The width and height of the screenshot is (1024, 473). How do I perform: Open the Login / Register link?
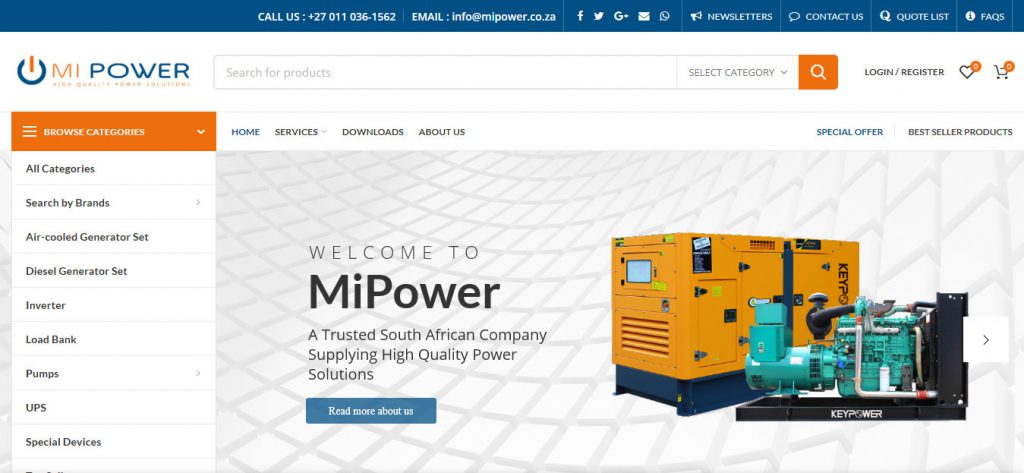click(904, 72)
